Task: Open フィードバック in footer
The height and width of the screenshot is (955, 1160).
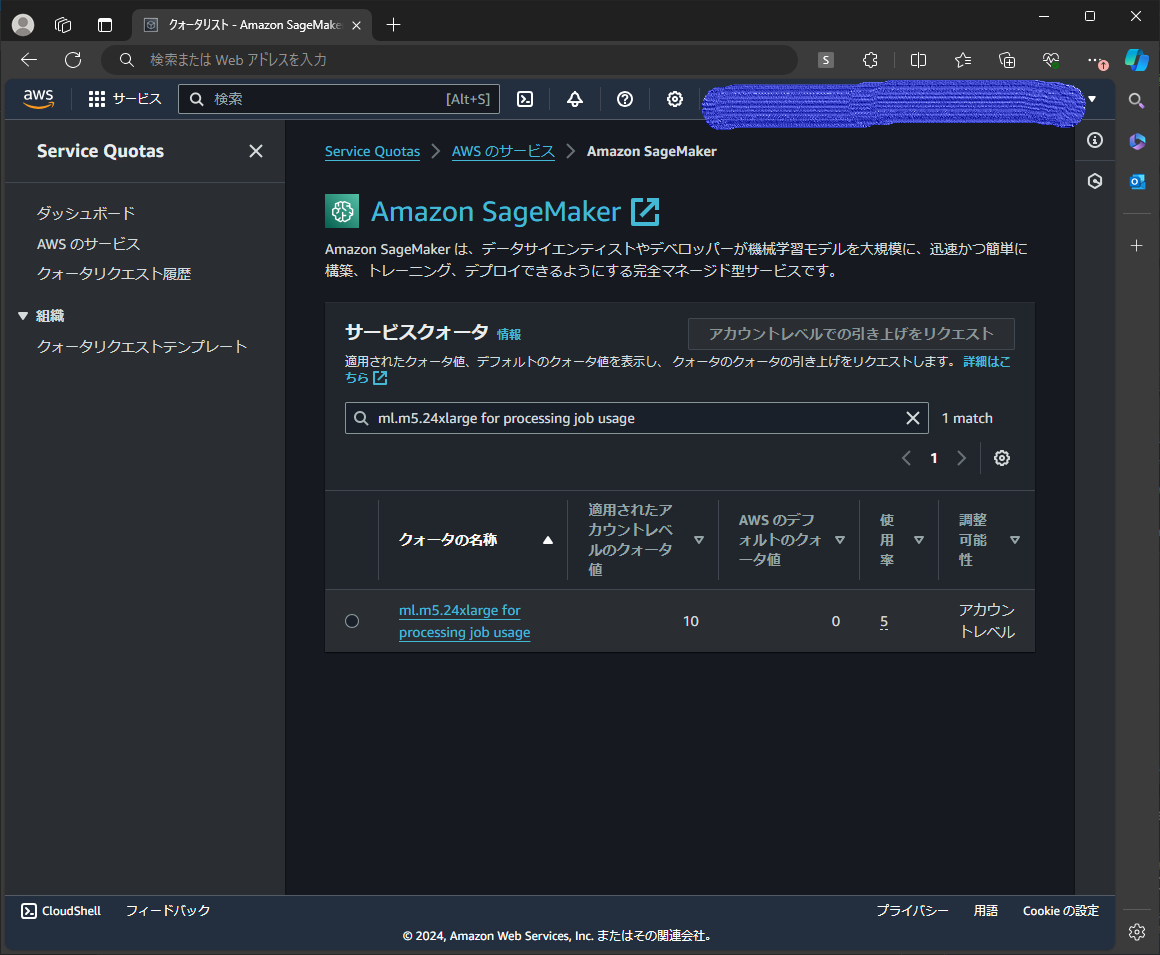Action: (x=168, y=911)
